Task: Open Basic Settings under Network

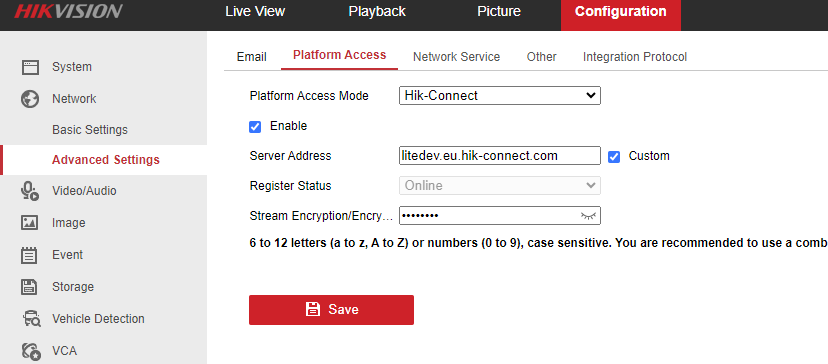Action: click(90, 129)
